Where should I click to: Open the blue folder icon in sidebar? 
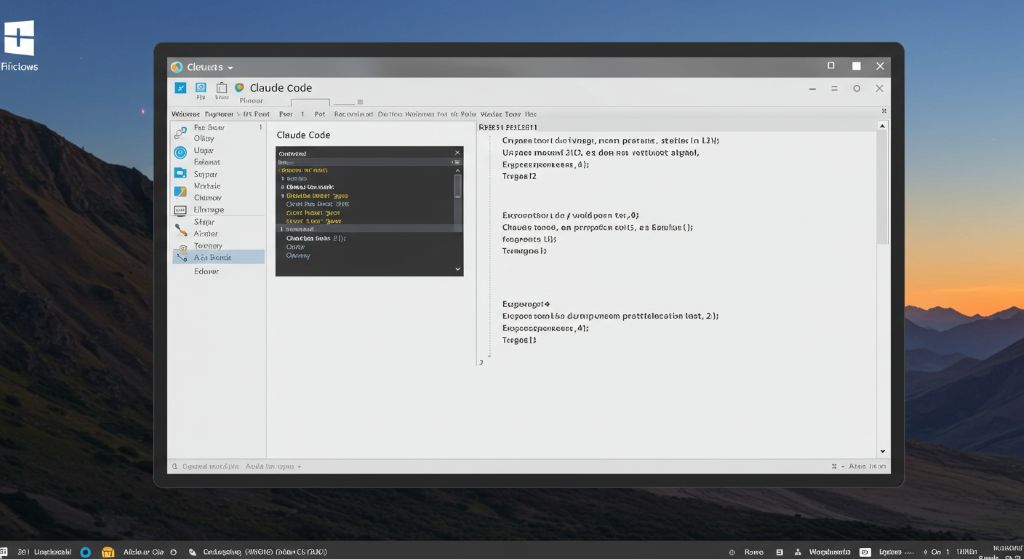(181, 191)
